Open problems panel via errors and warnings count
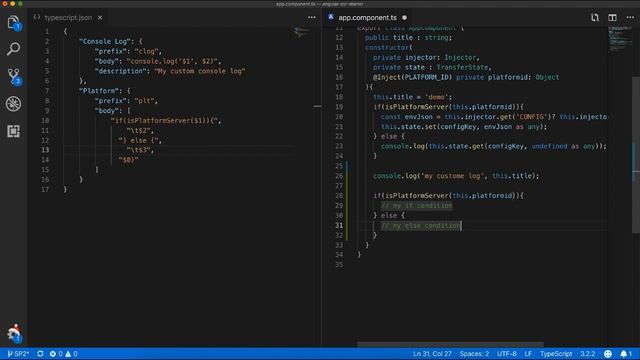Screen dimensions: 640x360 [x=63, y=354]
